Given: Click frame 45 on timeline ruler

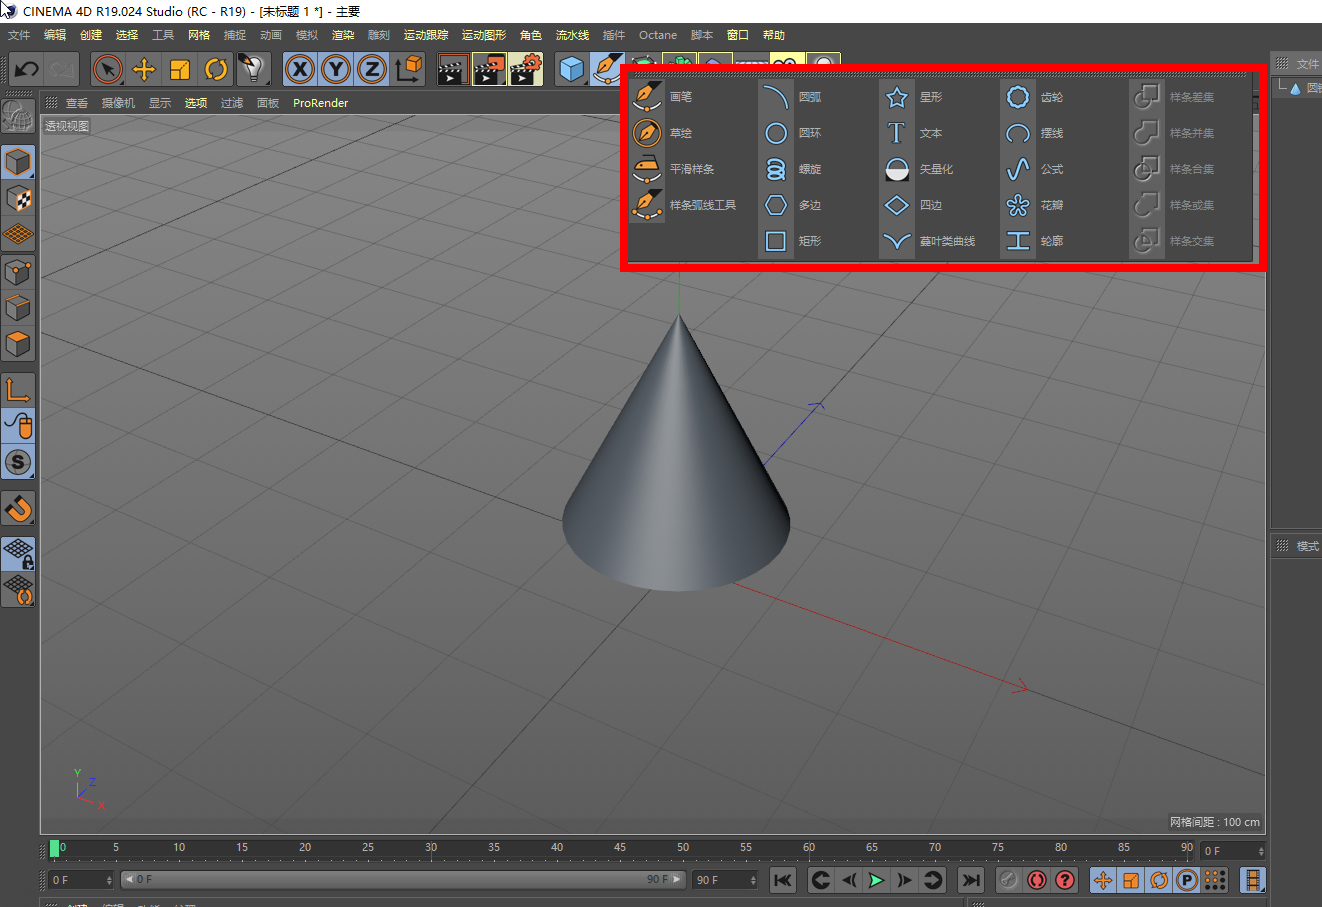Looking at the screenshot, I should (x=620, y=848).
